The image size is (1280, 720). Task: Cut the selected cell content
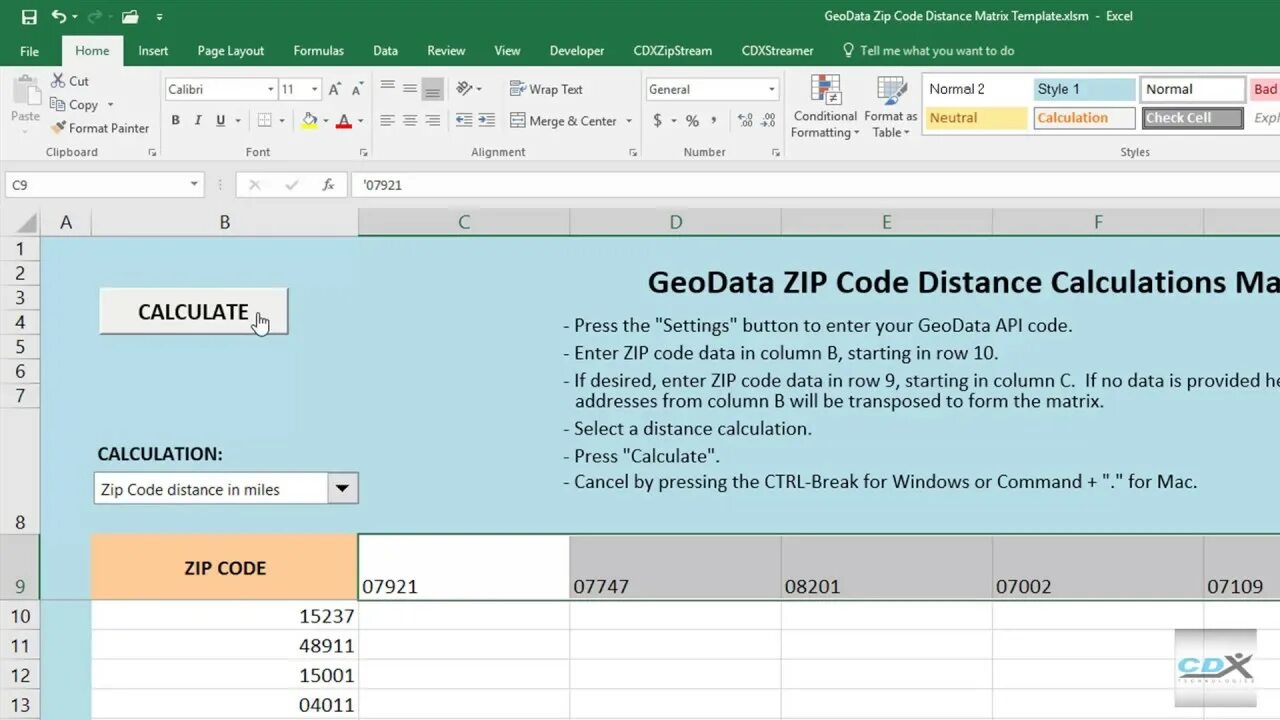click(69, 81)
